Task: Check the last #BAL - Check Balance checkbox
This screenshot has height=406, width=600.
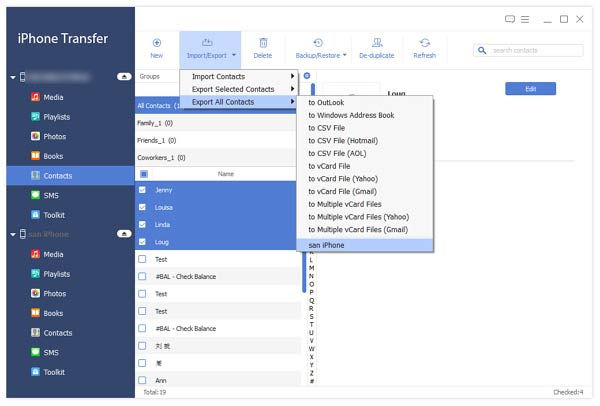Action: (x=142, y=328)
